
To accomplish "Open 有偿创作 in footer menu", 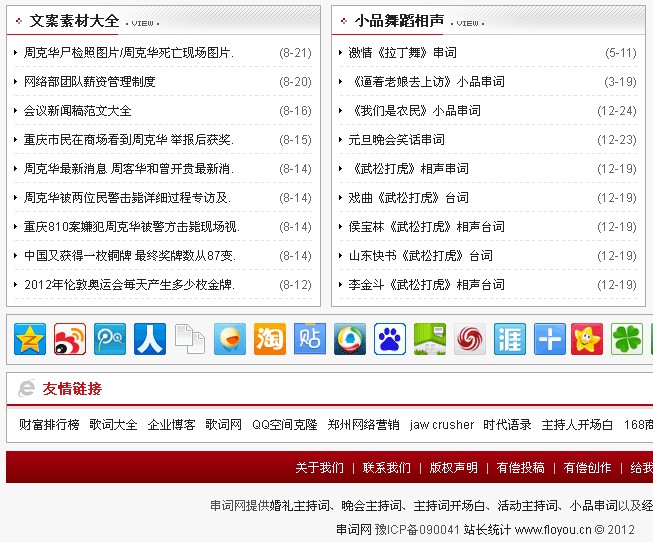I will [588, 467].
